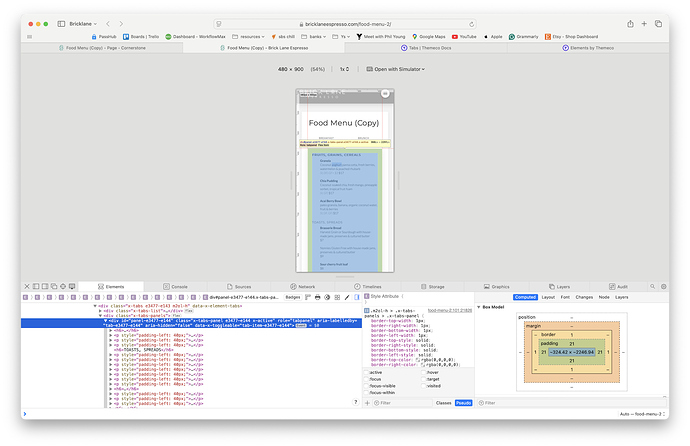Viewport: 690px width, 446px height.
Task: Open the Changes details sidebar panel
Action: 584,297
